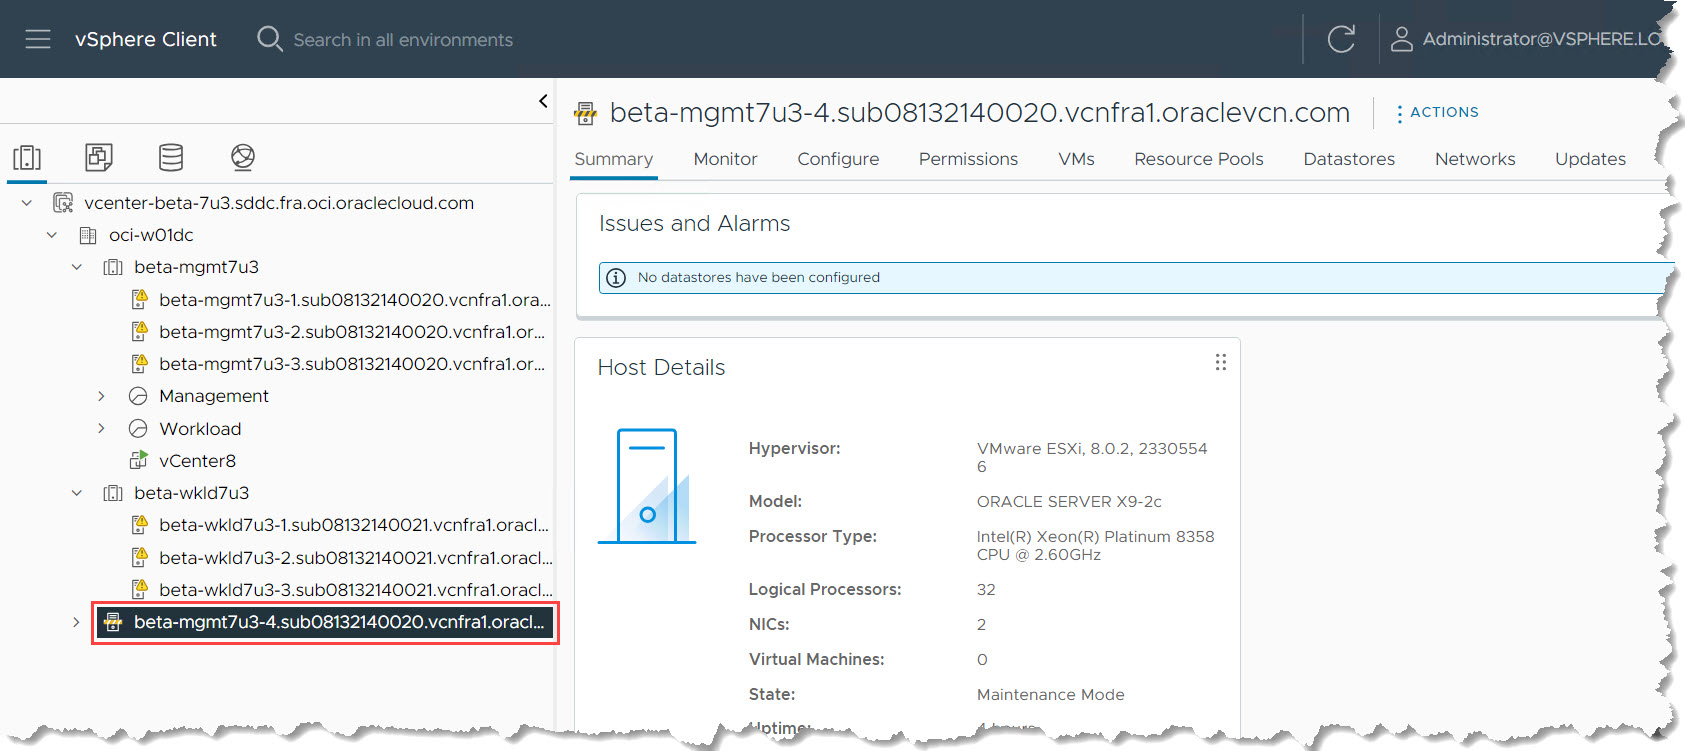
Task: Select the beta-mgmt7u3 cluster
Action: tap(196, 267)
